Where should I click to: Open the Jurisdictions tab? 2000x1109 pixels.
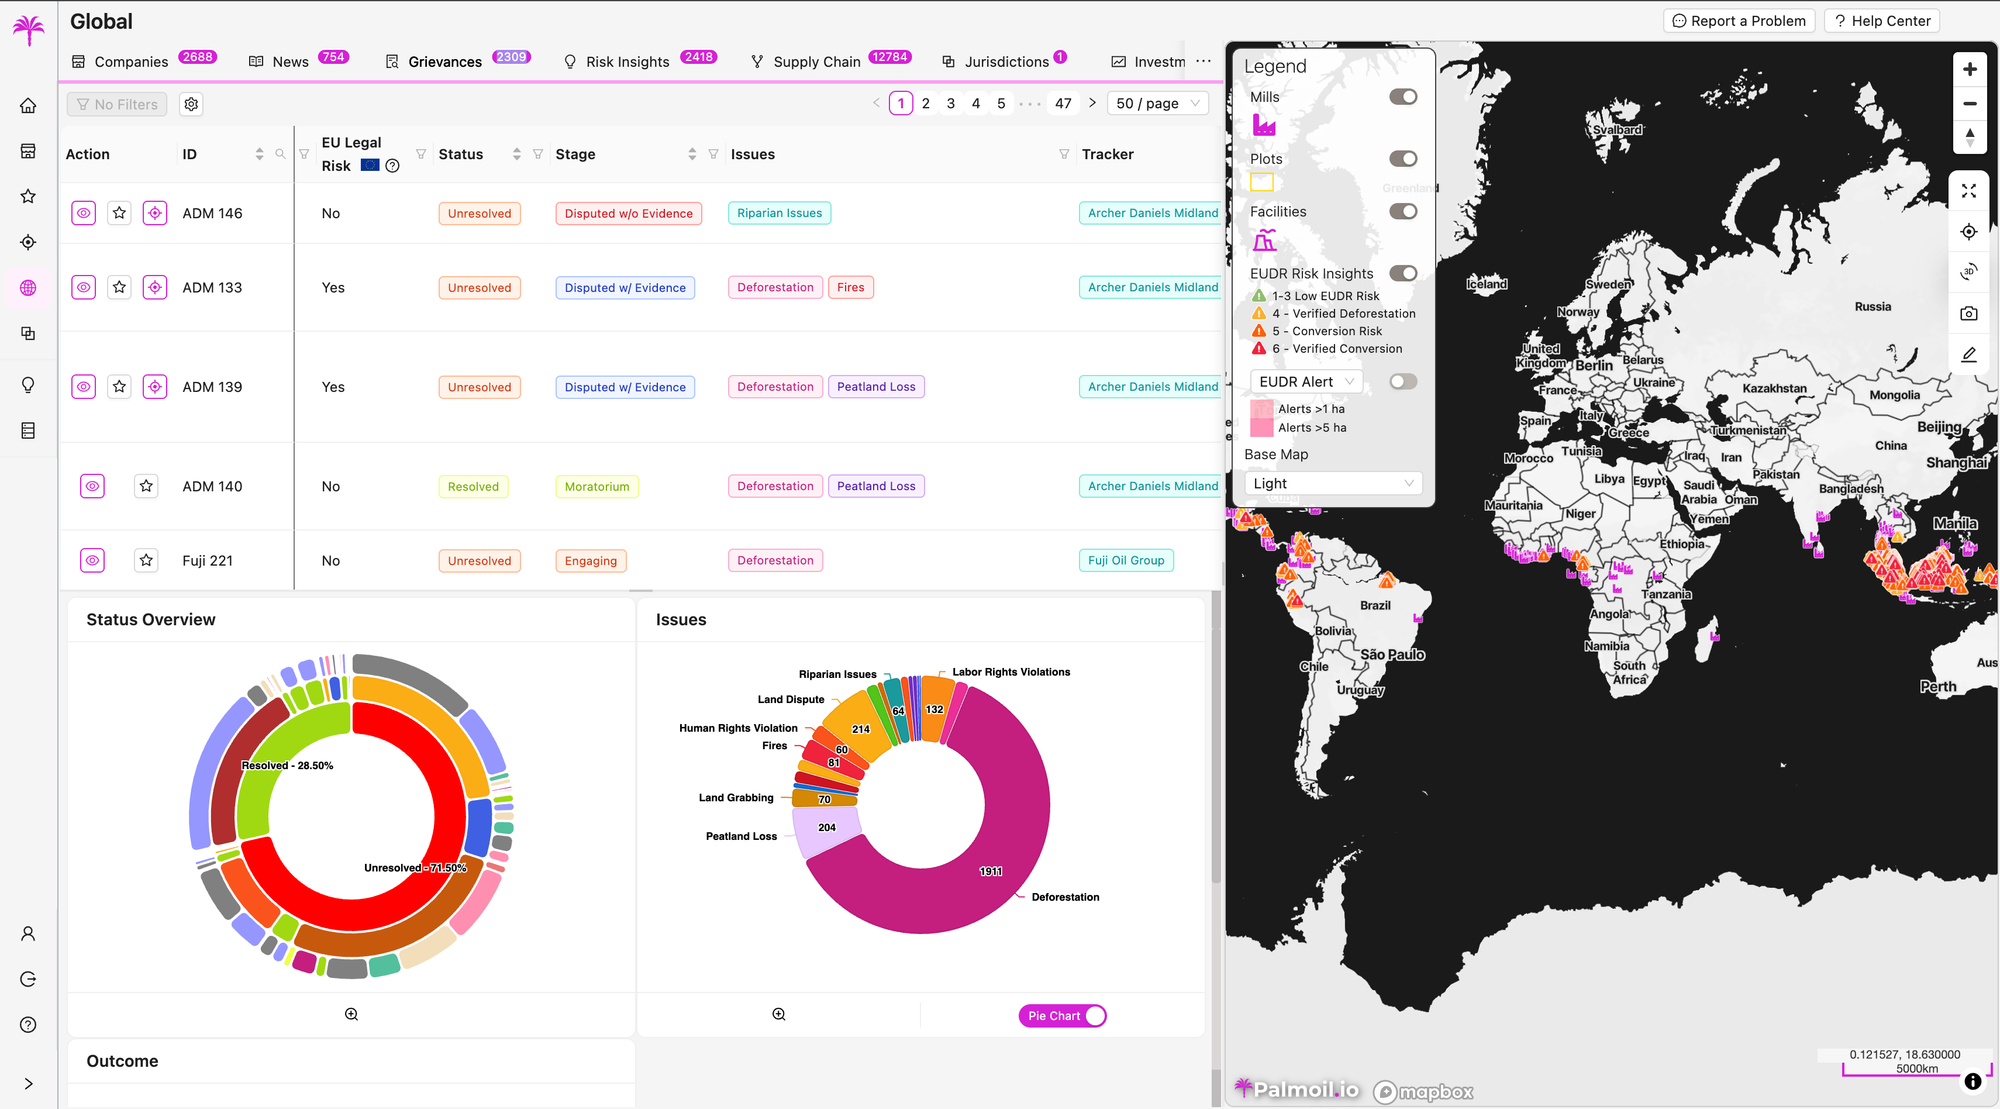(x=1005, y=61)
